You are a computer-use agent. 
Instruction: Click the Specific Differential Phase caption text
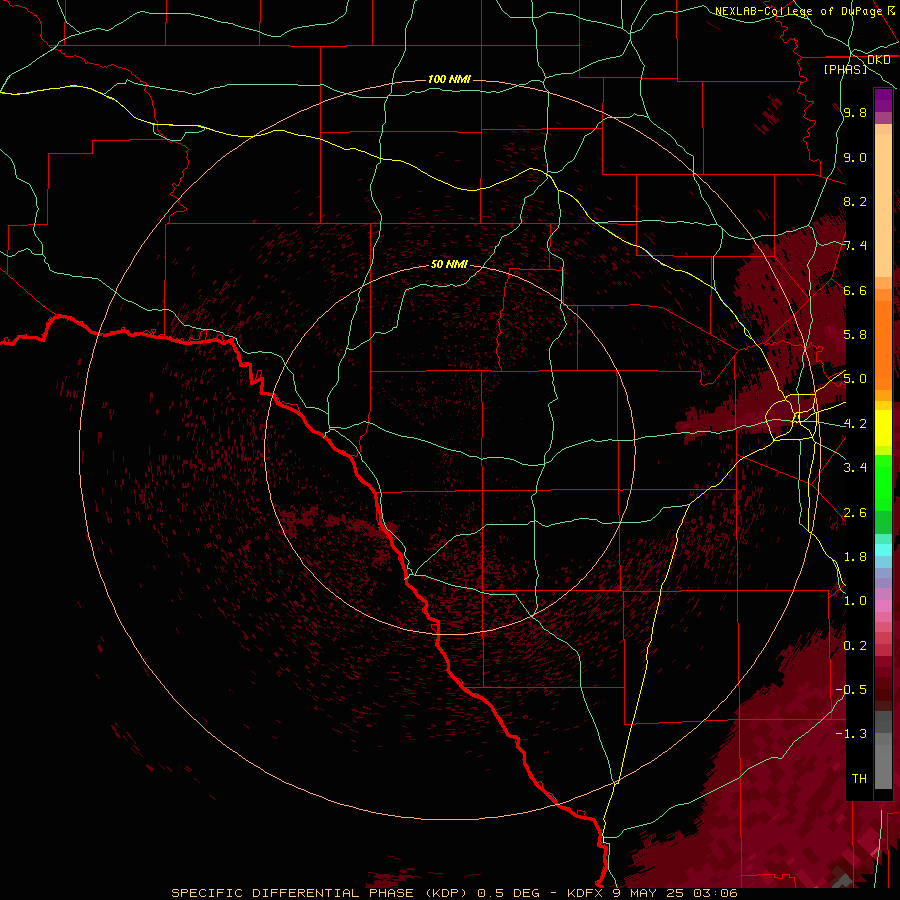coord(454,893)
